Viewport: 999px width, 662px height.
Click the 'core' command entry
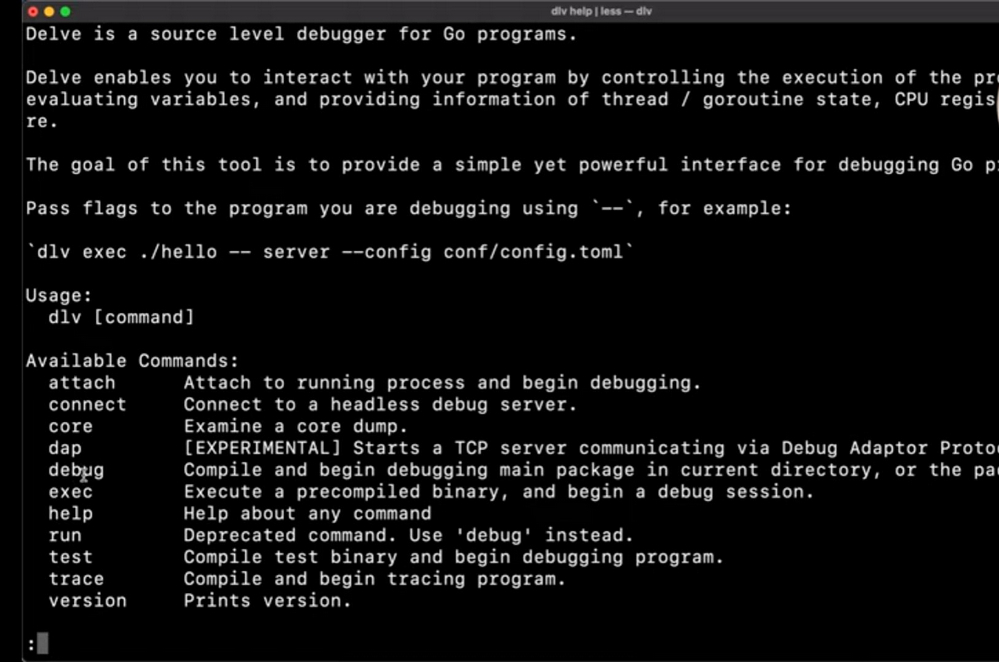70,427
